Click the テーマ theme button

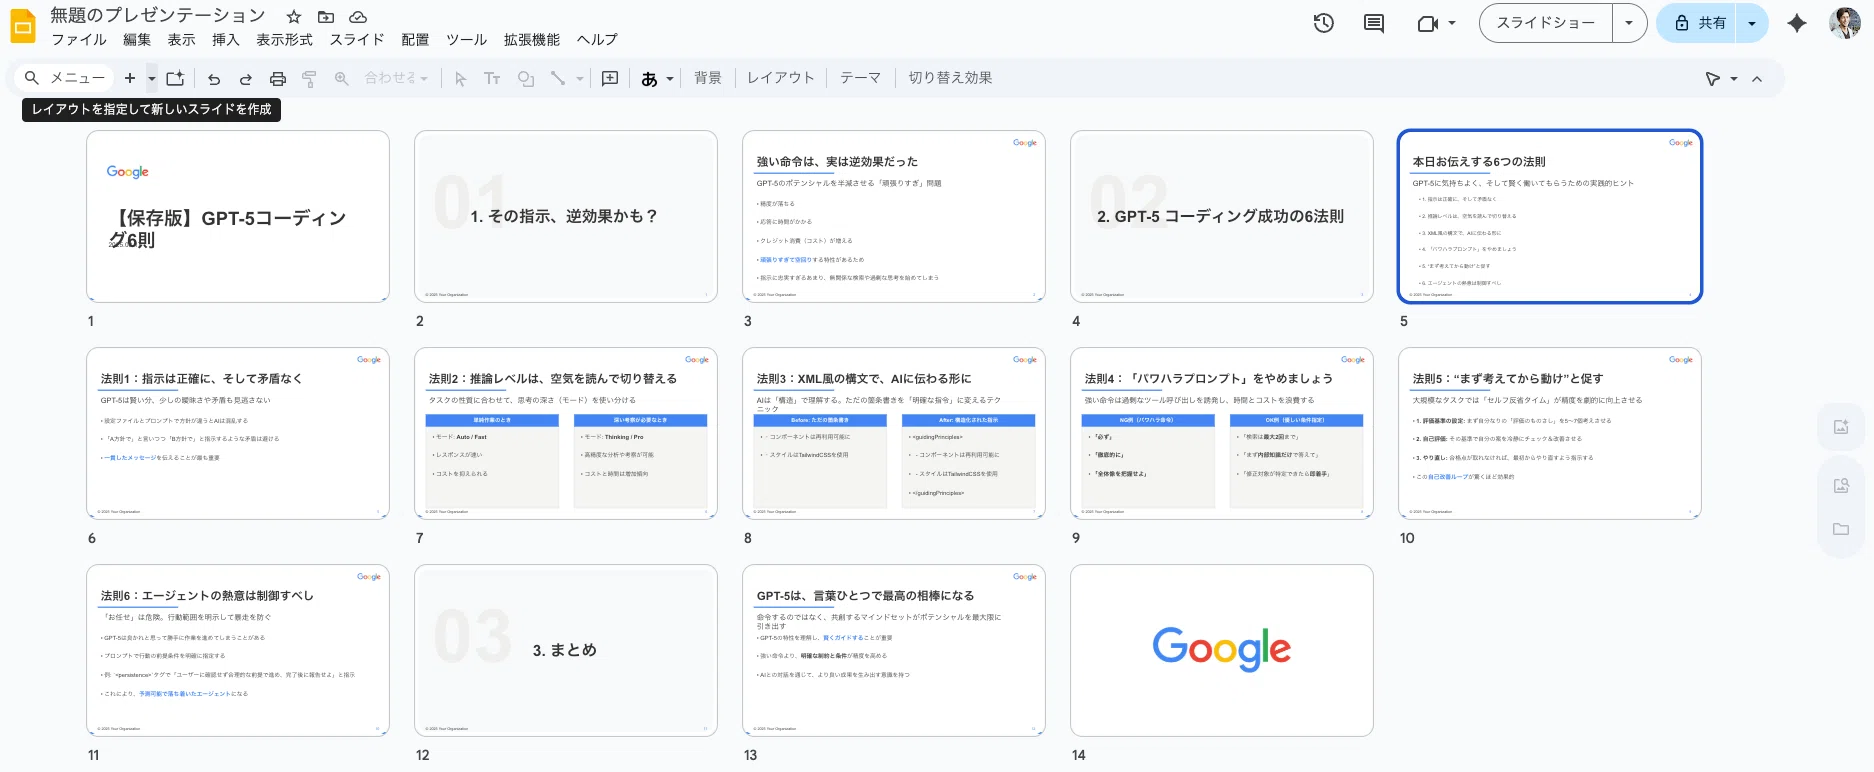(x=860, y=78)
